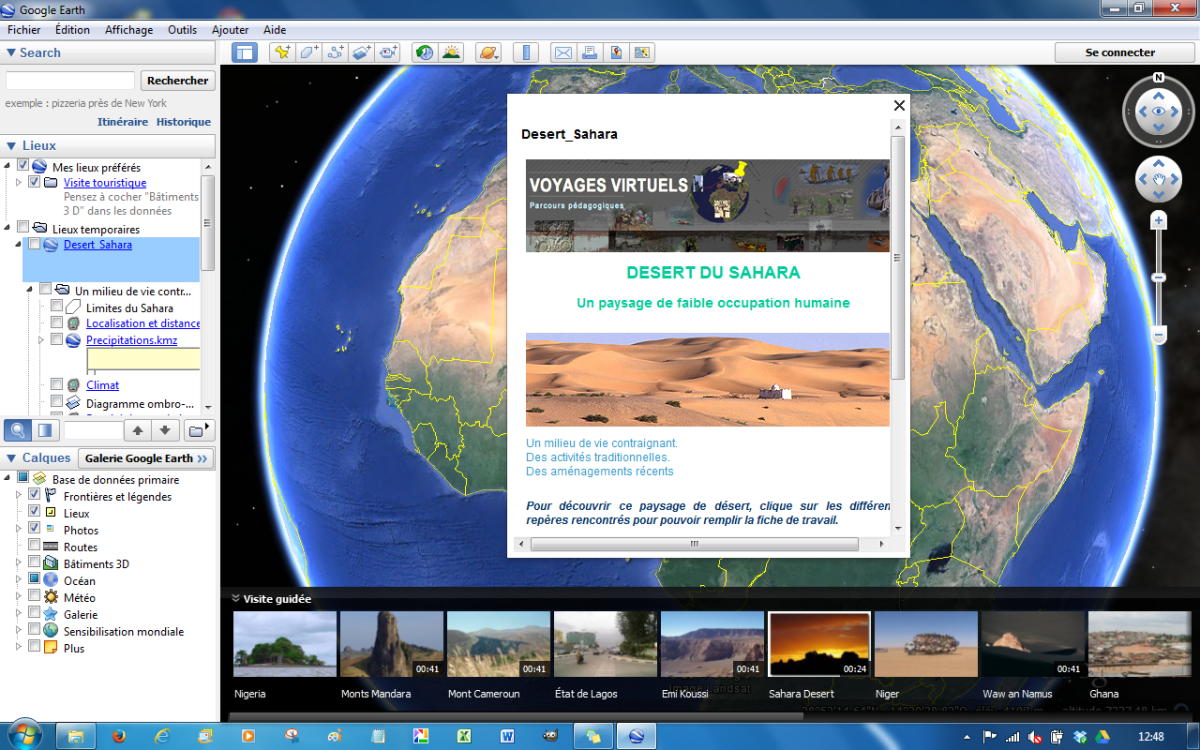The image size is (1200, 750).
Task: Open the Affichage menu
Action: (129, 30)
